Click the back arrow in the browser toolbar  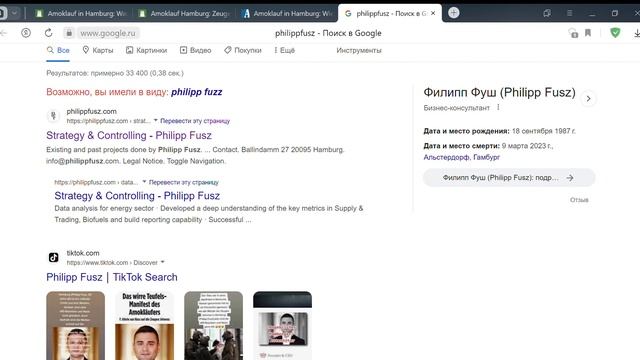[x=3, y=33]
